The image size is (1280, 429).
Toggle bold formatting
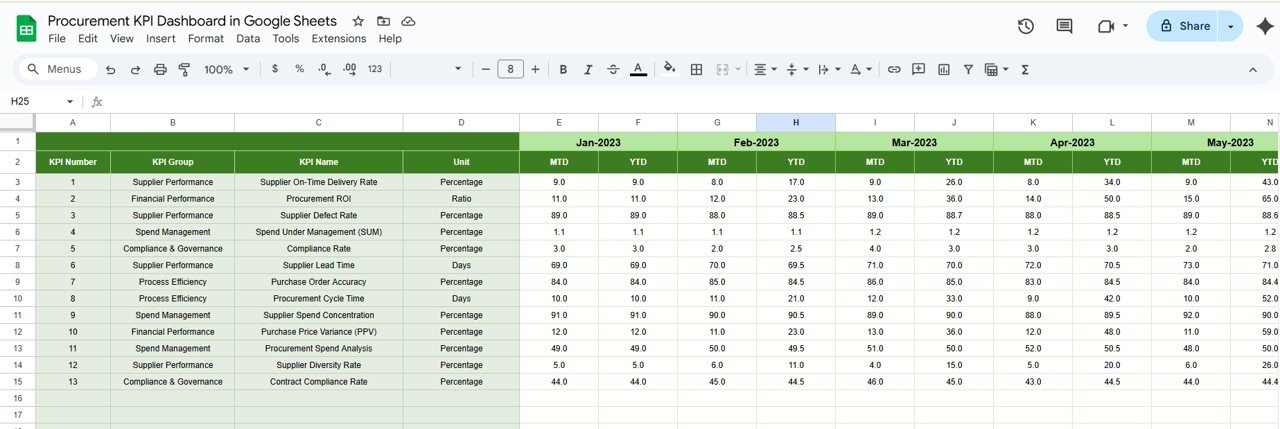(x=563, y=69)
